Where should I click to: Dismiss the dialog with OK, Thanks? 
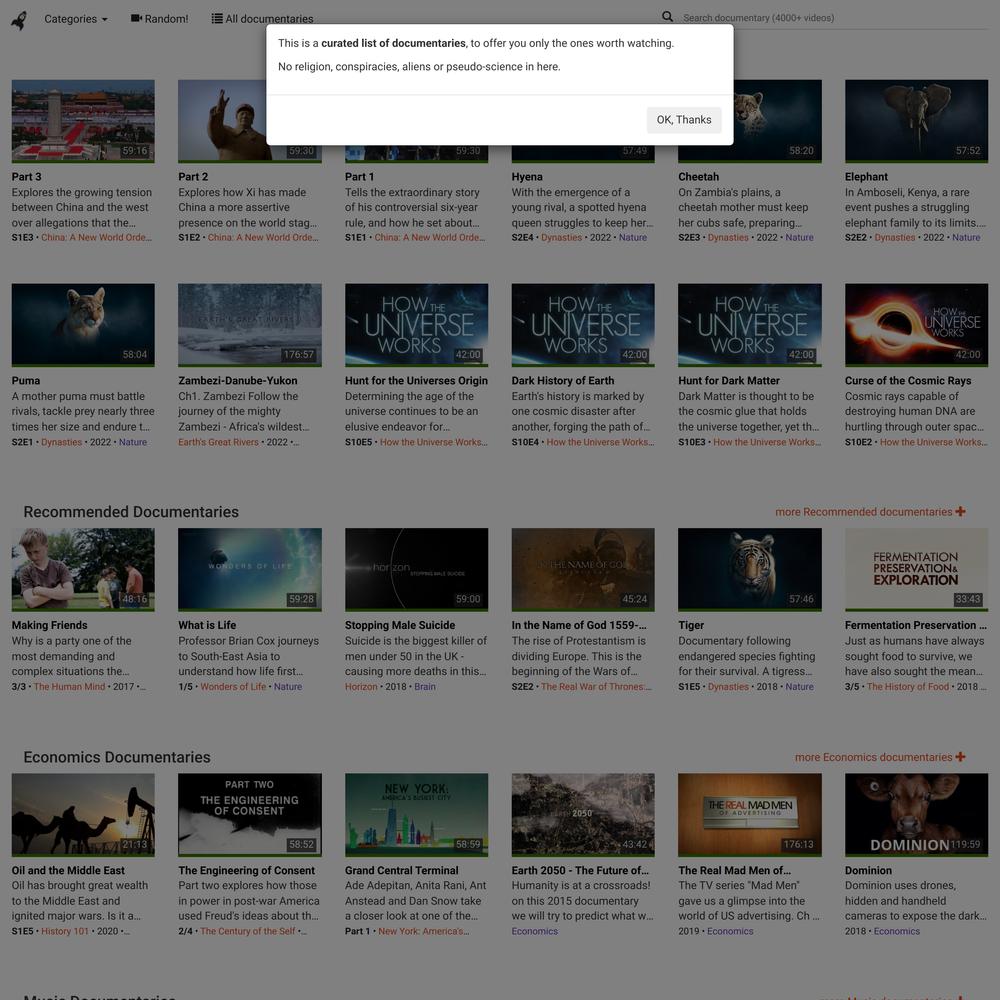coord(684,120)
